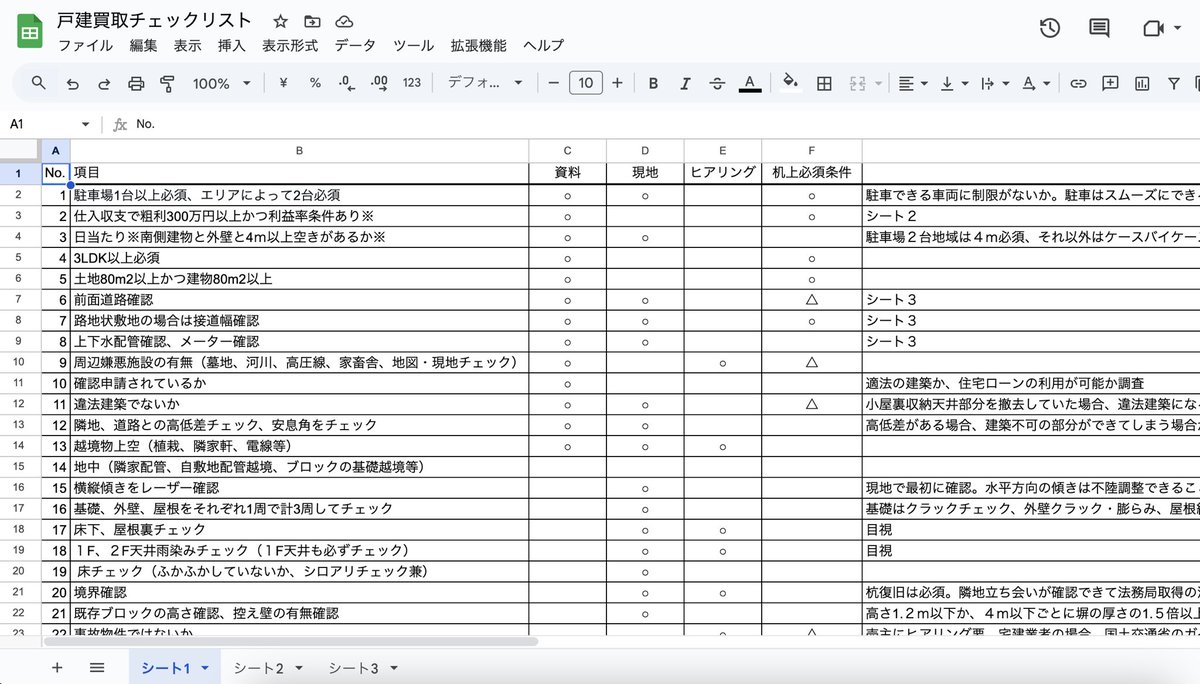Image resolution: width=1200 pixels, height=684 pixels.
Task: Open the comments history icon
Action: [1099, 28]
